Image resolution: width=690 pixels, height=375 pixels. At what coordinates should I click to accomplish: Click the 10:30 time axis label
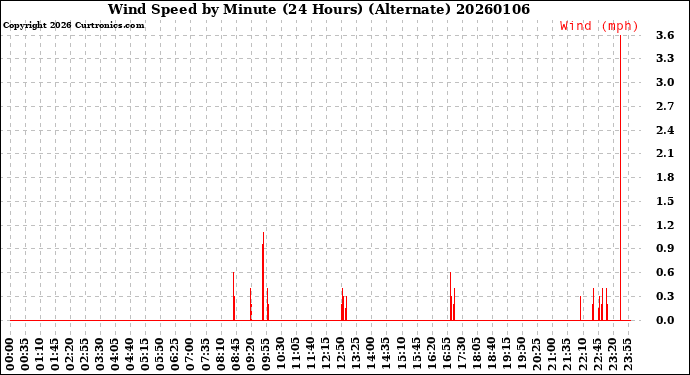tap(280, 355)
